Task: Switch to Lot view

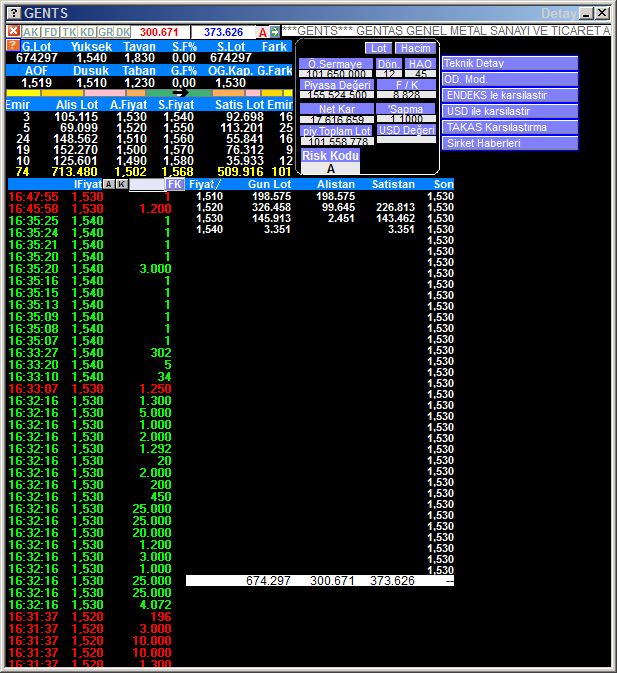Action: (x=378, y=48)
